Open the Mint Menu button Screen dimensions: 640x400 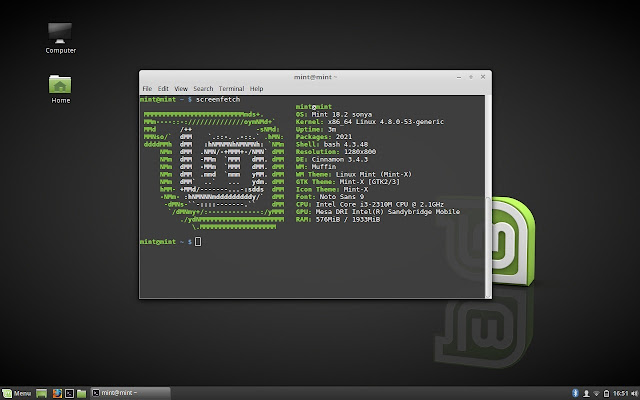coord(17,393)
